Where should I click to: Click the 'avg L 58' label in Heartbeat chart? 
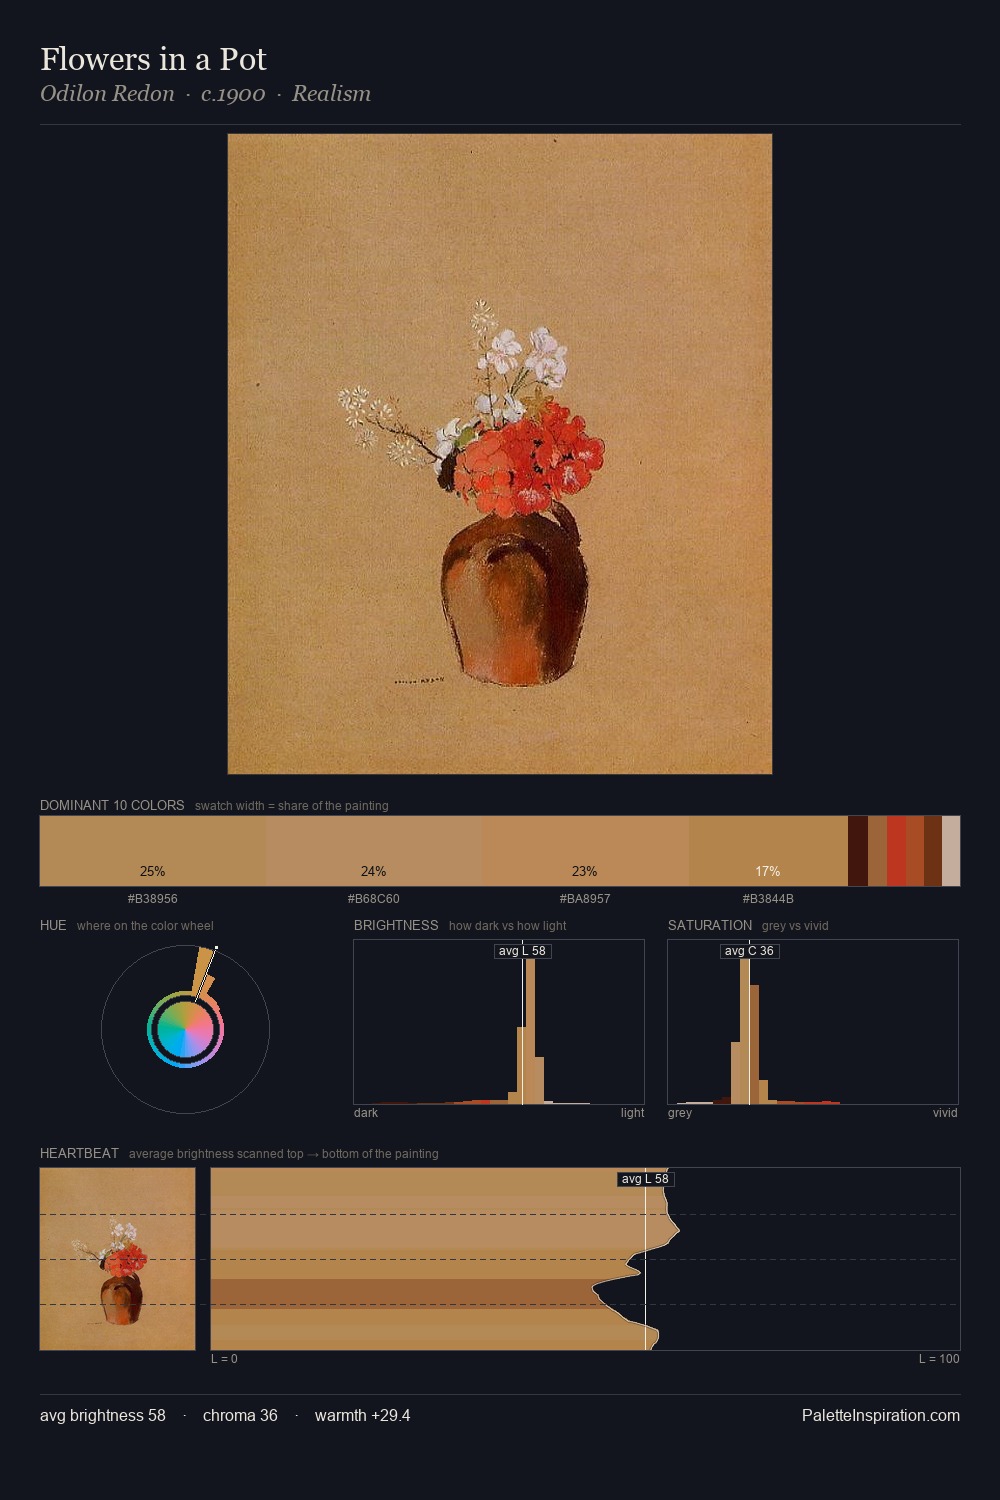[x=645, y=1179]
